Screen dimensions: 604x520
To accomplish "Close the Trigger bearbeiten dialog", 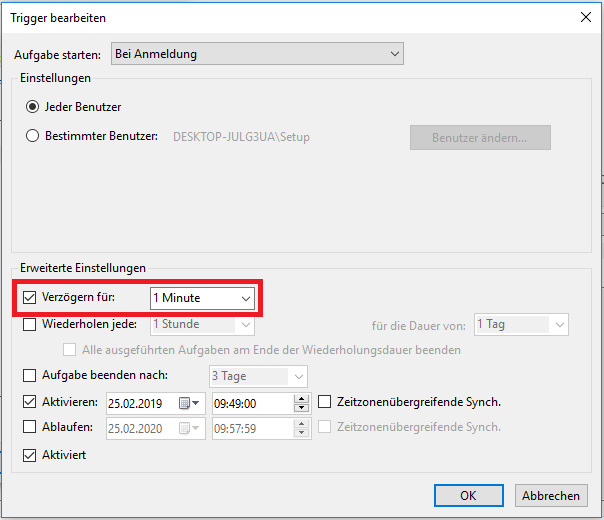I will [584, 17].
